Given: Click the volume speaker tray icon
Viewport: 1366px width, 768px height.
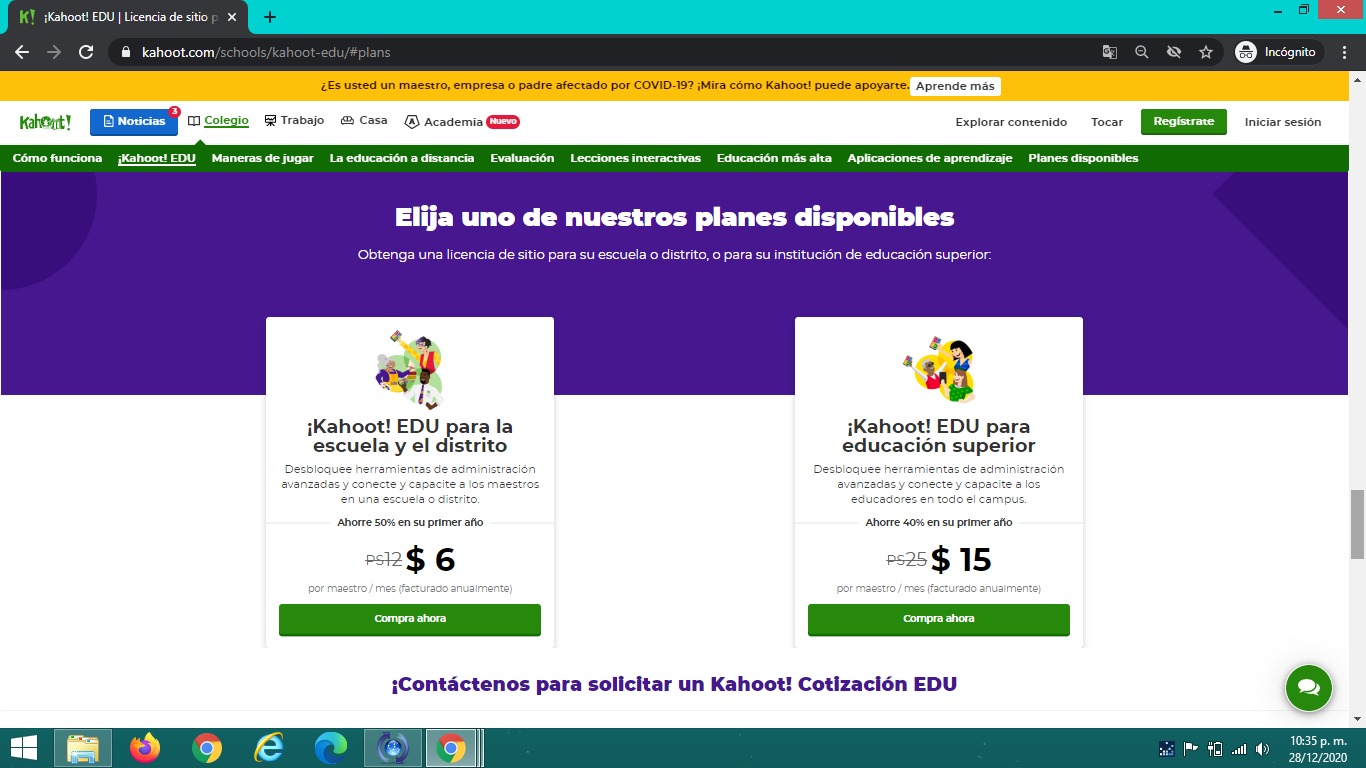Looking at the screenshot, I should [1263, 748].
